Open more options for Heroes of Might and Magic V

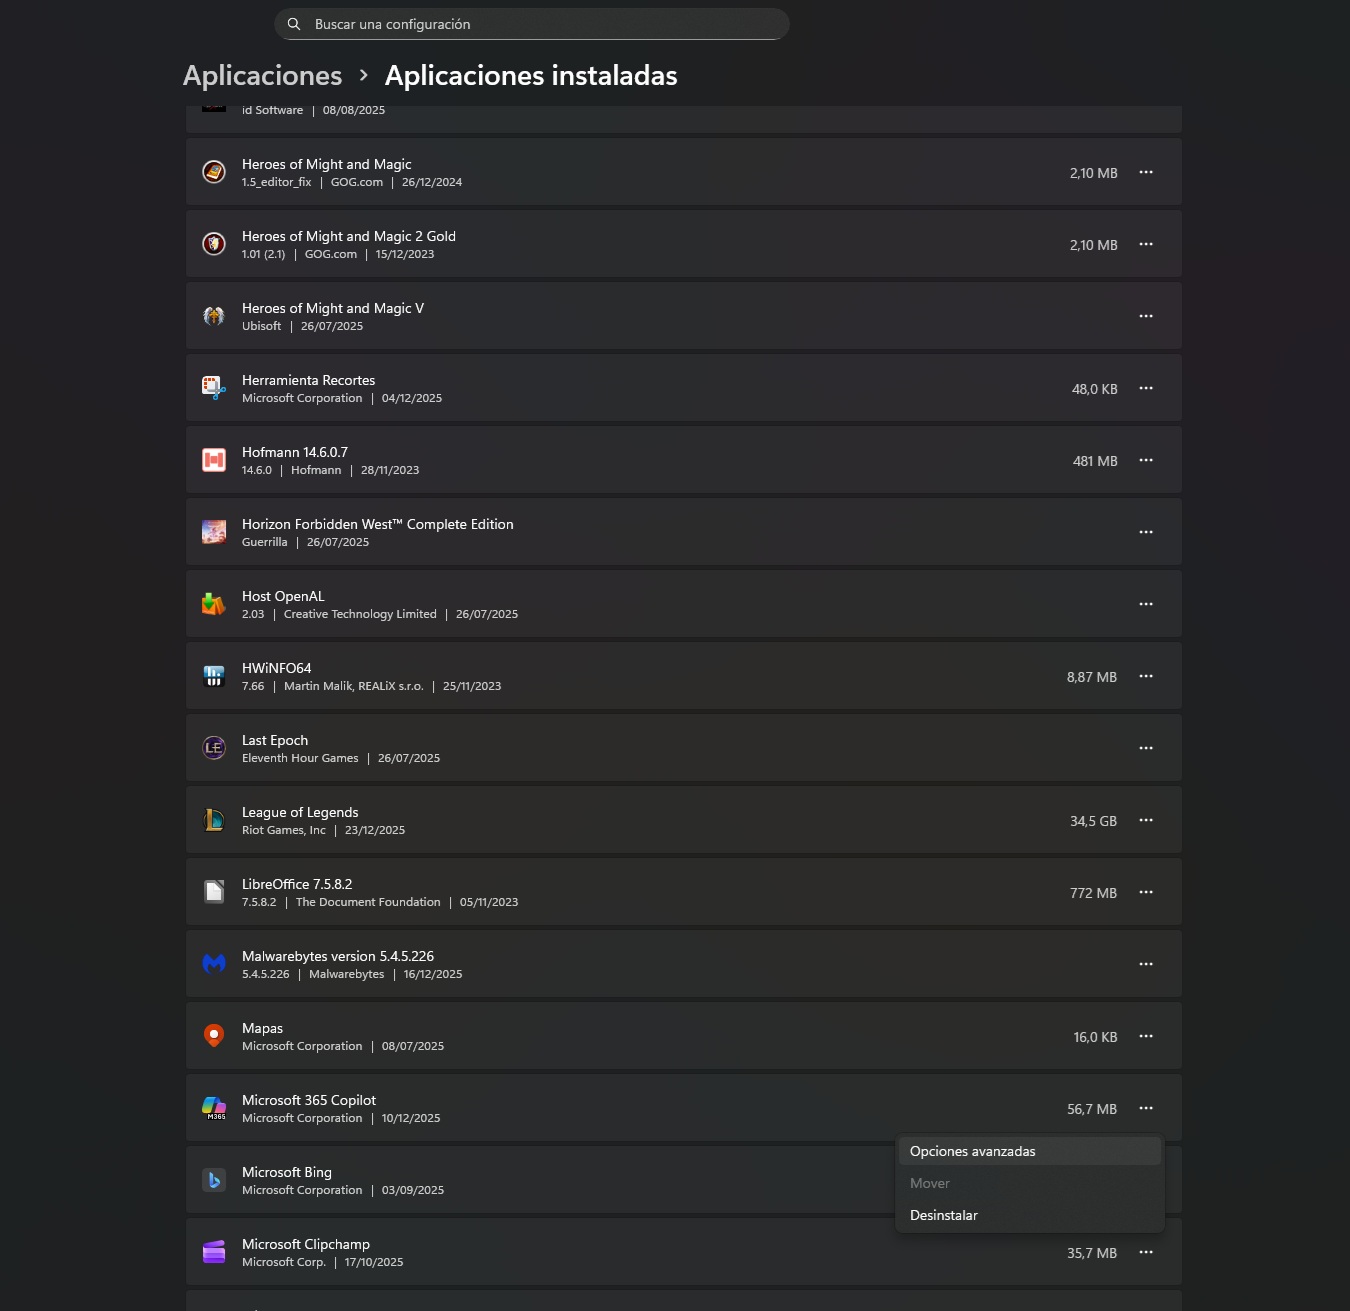[1146, 316]
